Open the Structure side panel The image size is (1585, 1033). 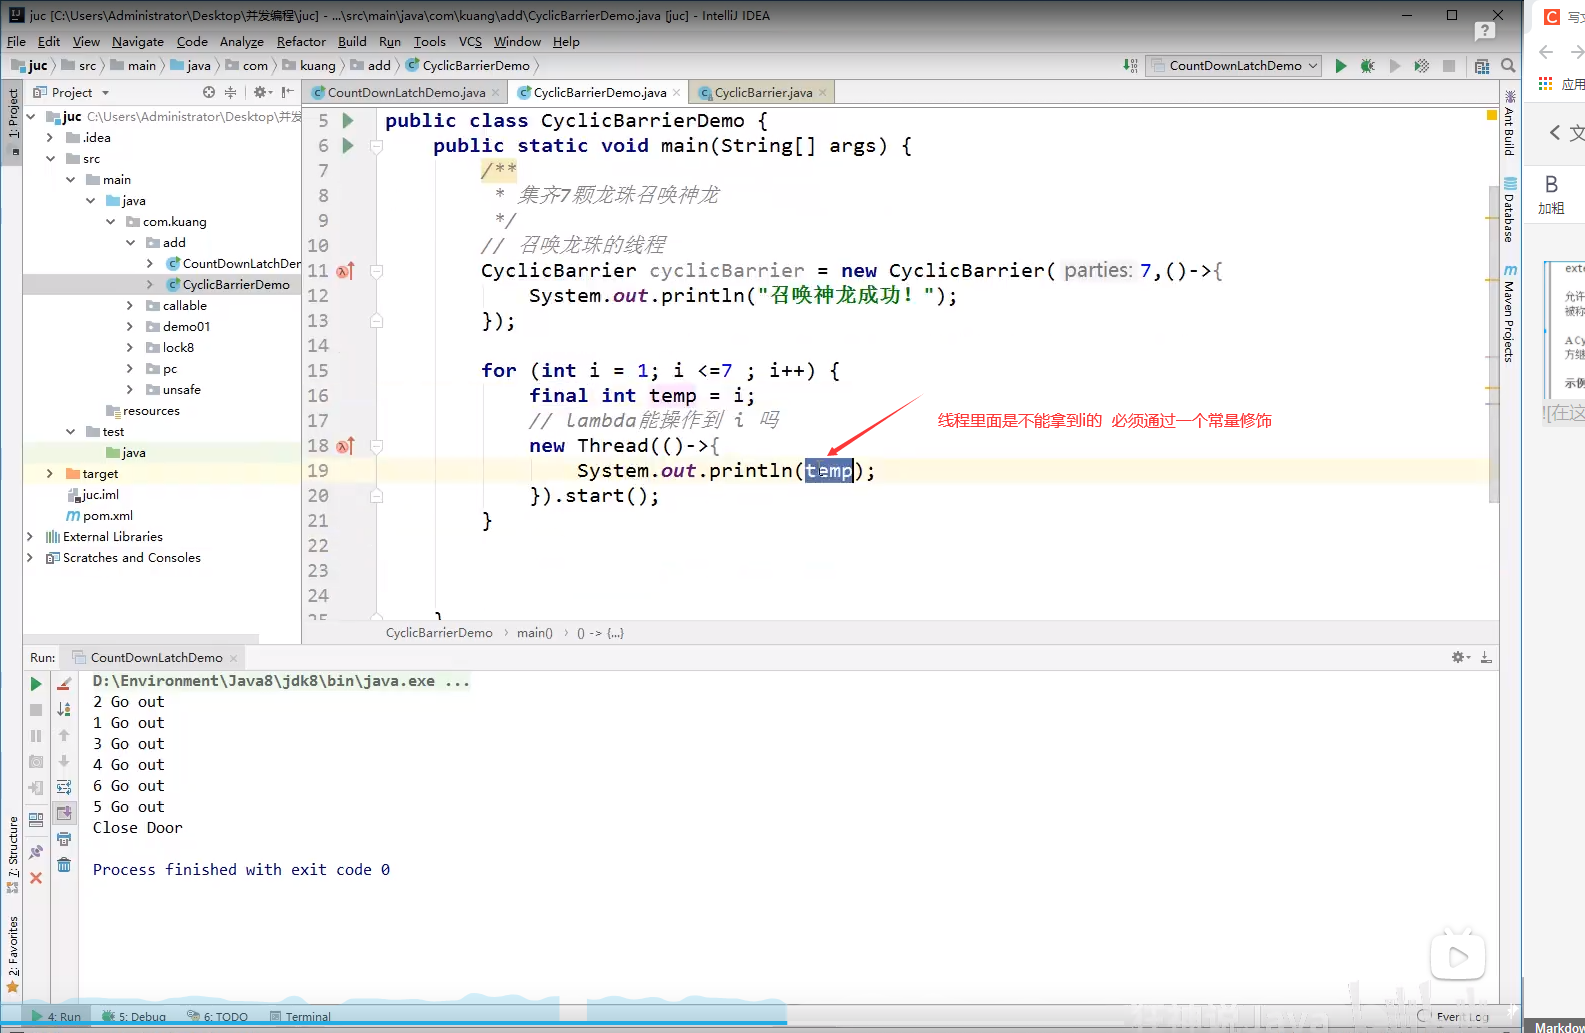click(x=13, y=853)
